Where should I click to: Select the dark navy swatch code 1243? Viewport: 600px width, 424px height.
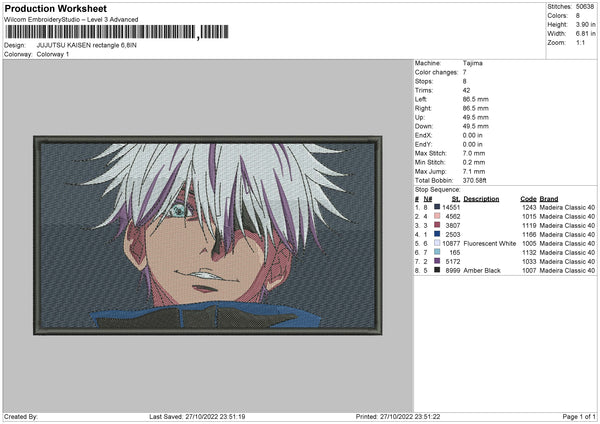pos(437,207)
